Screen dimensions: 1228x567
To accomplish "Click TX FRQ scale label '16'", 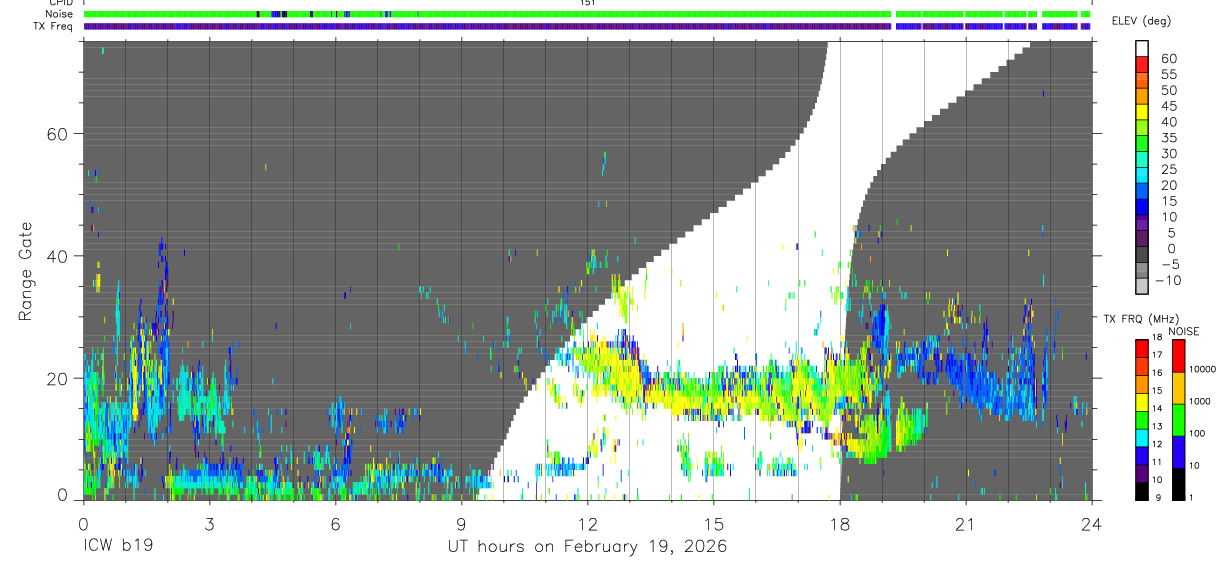I will pos(1157,373).
